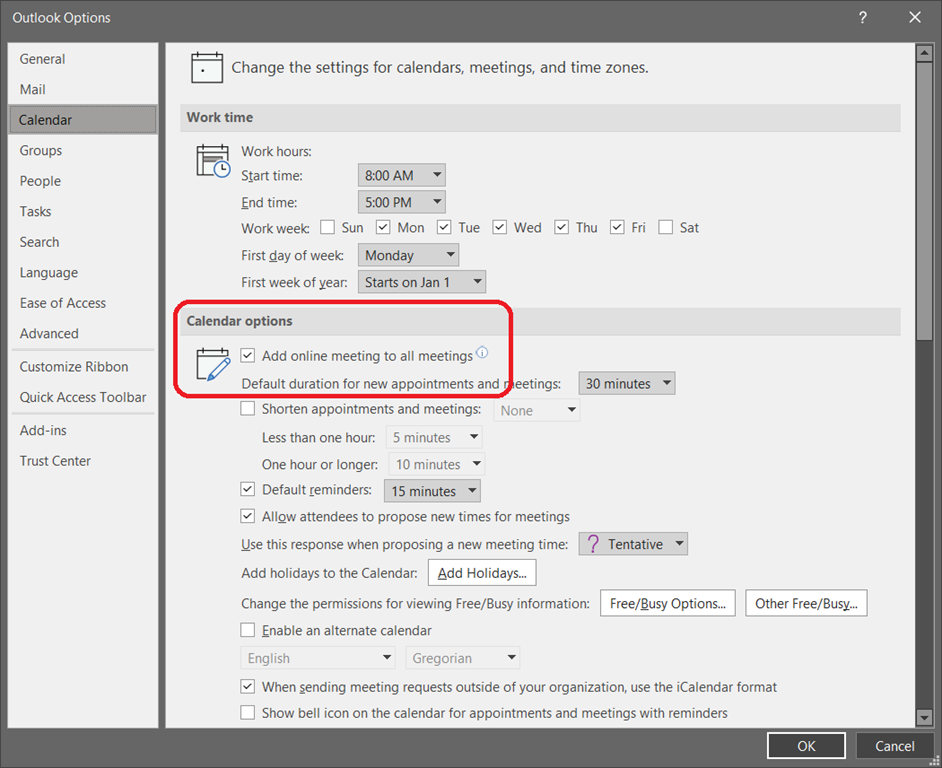Expand the First day of week dropdown
The width and height of the screenshot is (942, 768).
pos(408,255)
